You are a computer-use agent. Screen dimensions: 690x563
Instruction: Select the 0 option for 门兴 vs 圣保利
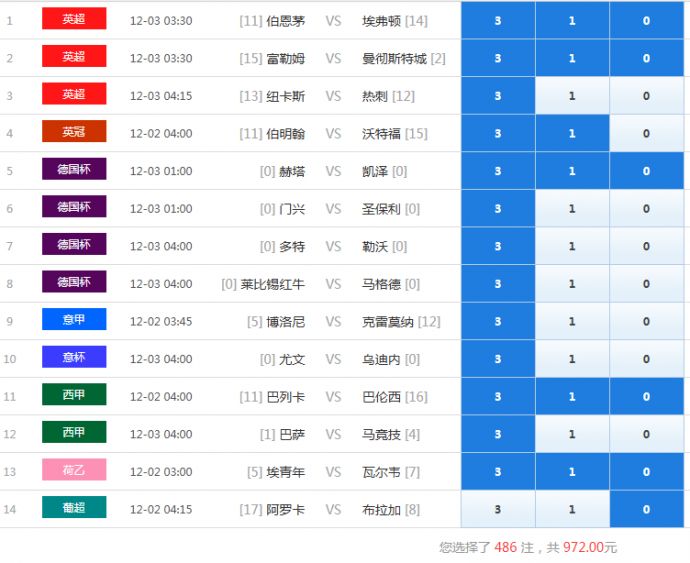(646, 208)
